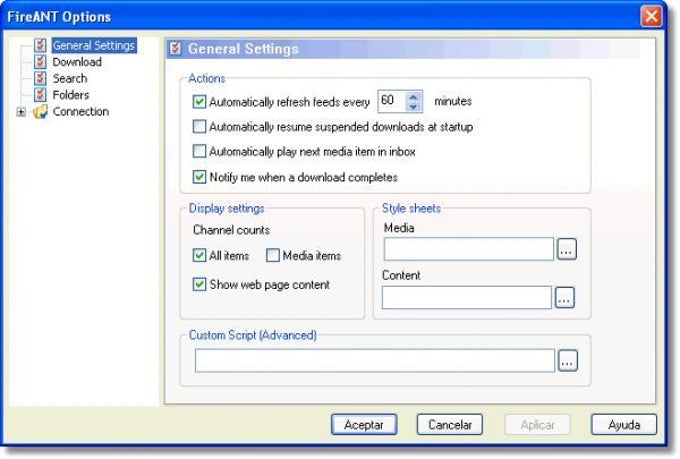Screen dimensions: 680x459
Task: Click the Download checklist icon
Action: coord(40,62)
